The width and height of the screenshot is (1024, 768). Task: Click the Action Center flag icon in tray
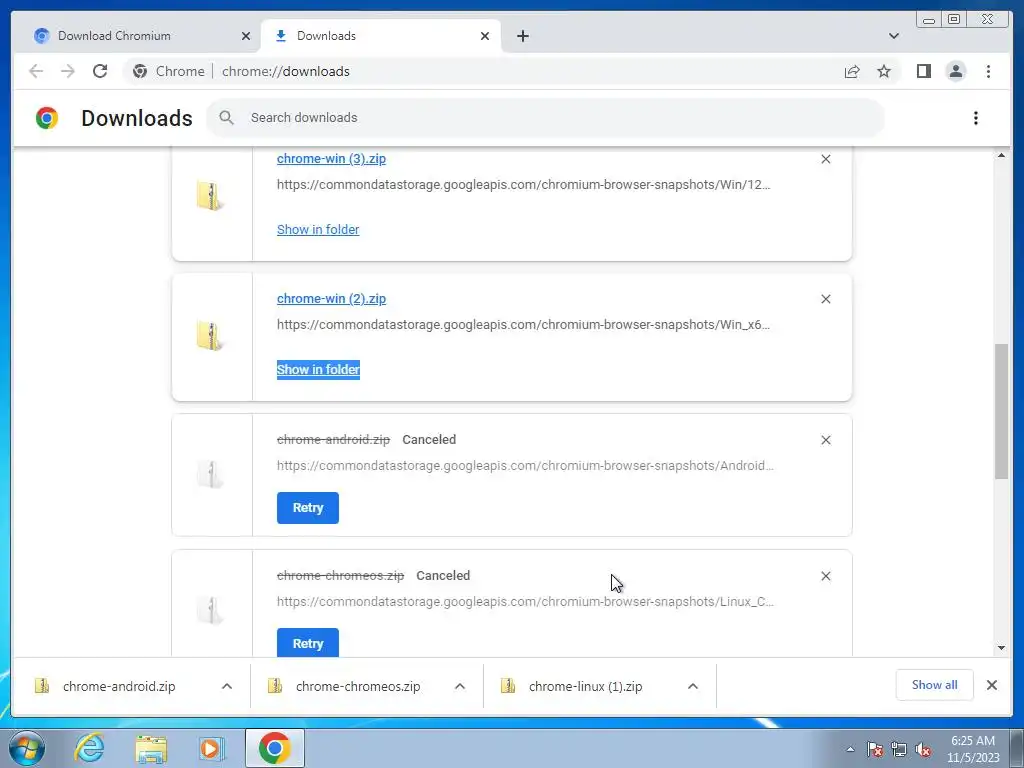[x=875, y=749]
